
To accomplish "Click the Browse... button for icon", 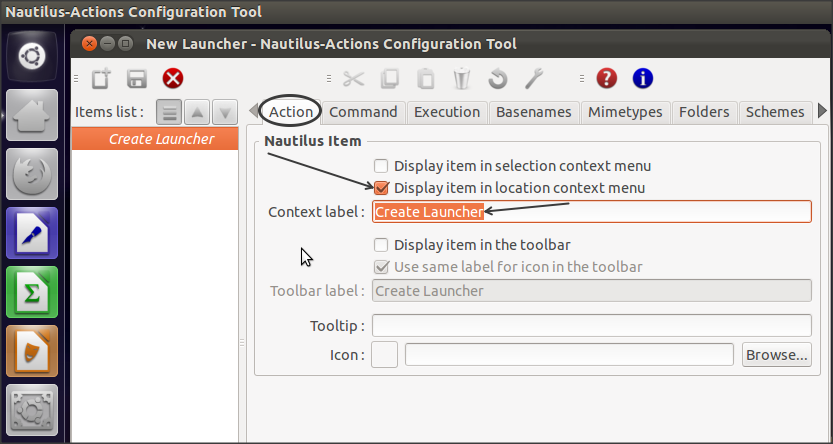I will [776, 355].
